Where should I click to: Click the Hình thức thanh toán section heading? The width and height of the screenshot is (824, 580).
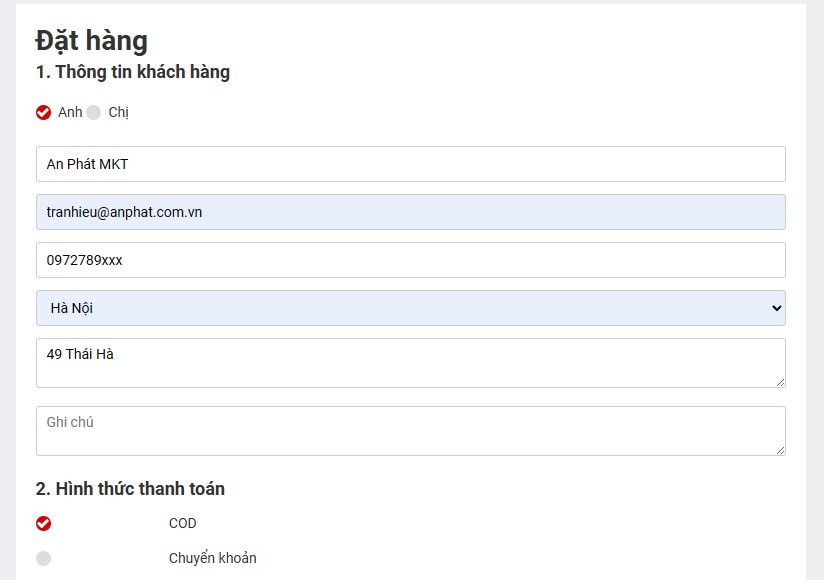tap(130, 489)
